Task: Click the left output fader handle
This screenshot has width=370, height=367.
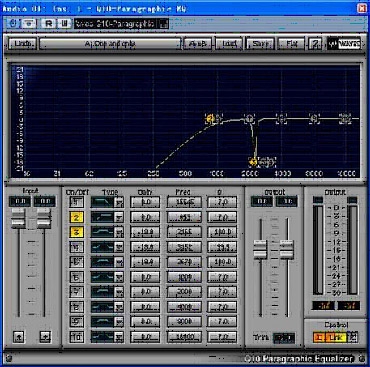Action: [260, 249]
